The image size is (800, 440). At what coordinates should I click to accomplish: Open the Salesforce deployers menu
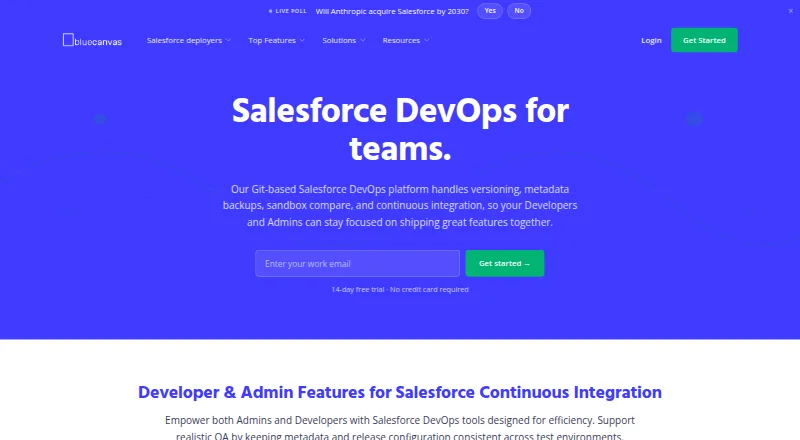pos(184,40)
